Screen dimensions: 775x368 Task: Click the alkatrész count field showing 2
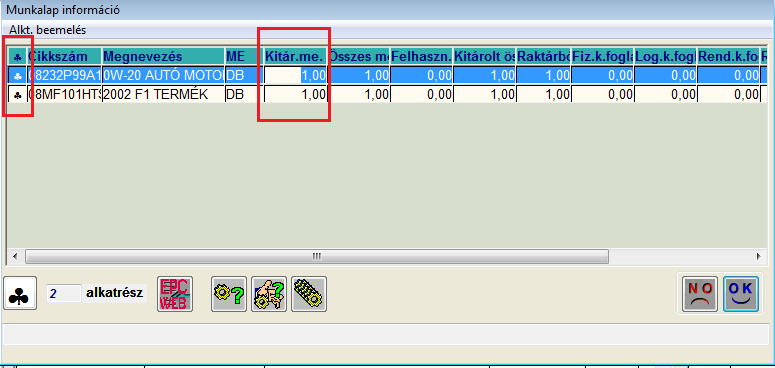(x=63, y=293)
